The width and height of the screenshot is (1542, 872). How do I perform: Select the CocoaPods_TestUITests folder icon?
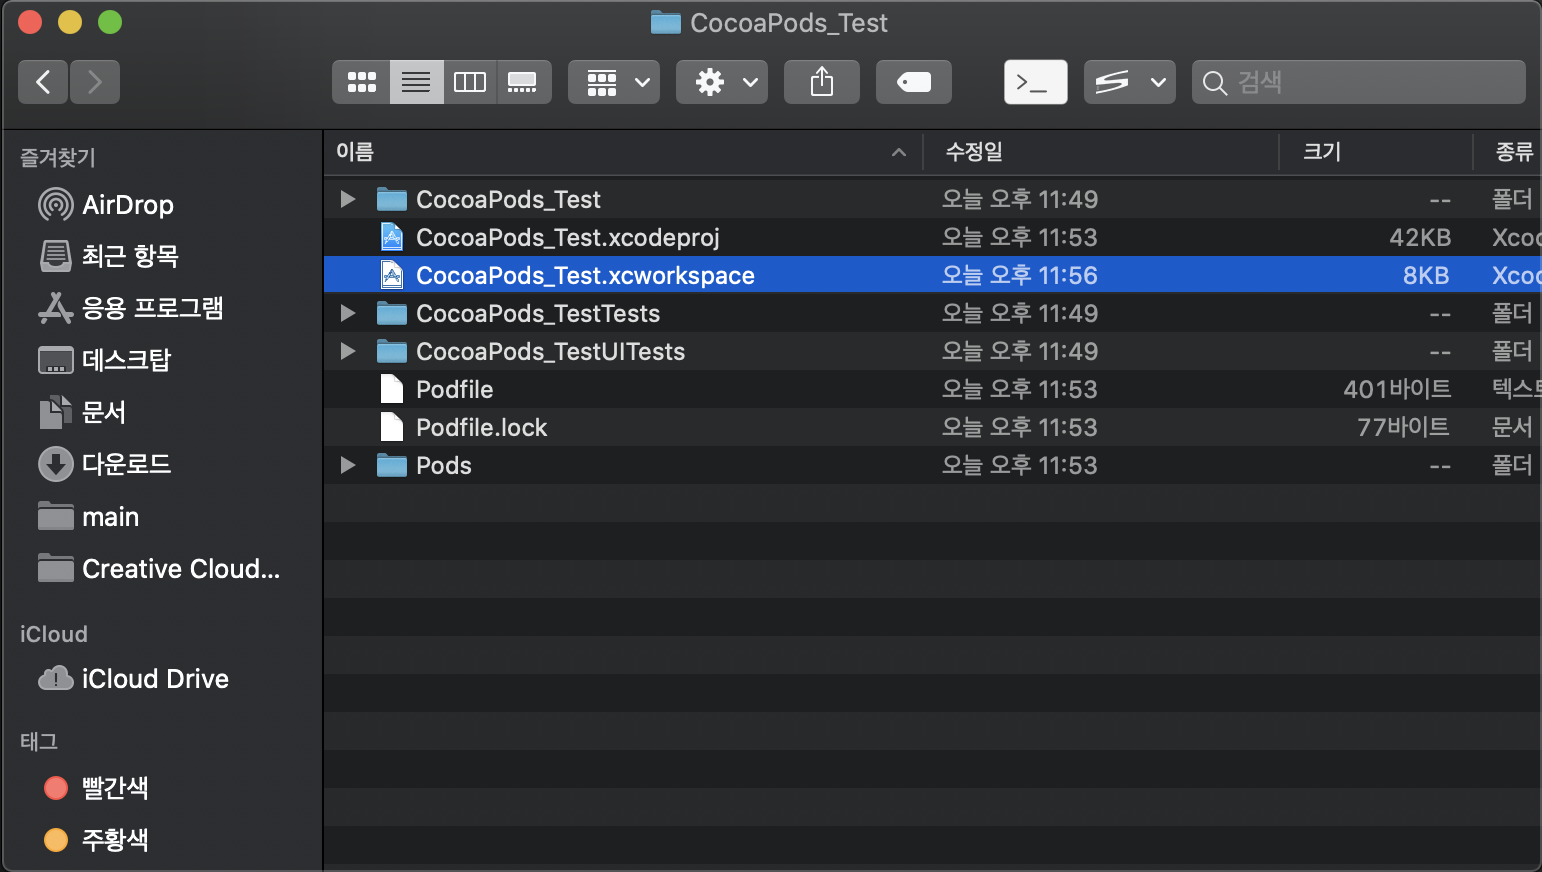[x=392, y=351]
